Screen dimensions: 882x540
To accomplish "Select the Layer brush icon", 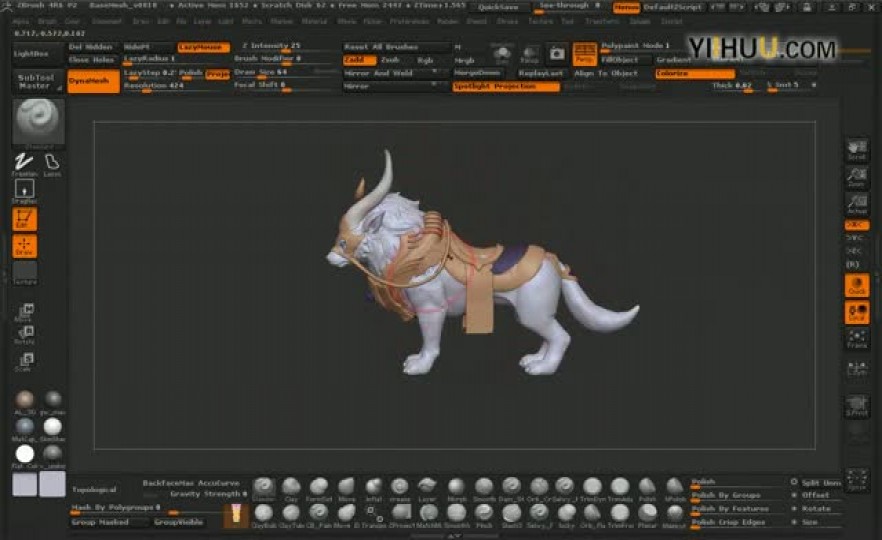I will [427, 487].
